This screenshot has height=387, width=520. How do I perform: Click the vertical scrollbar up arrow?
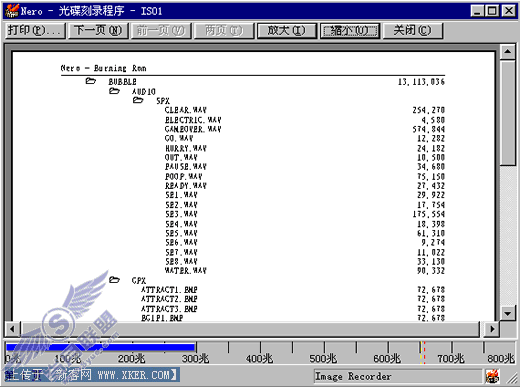click(x=508, y=52)
